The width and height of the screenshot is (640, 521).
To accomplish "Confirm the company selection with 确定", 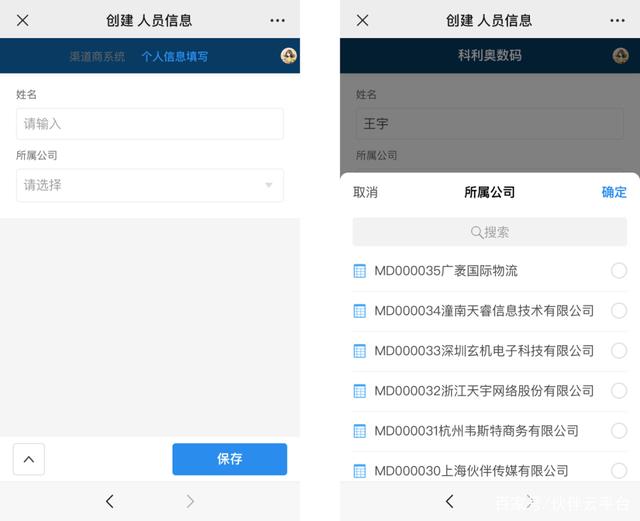I will (614, 192).
